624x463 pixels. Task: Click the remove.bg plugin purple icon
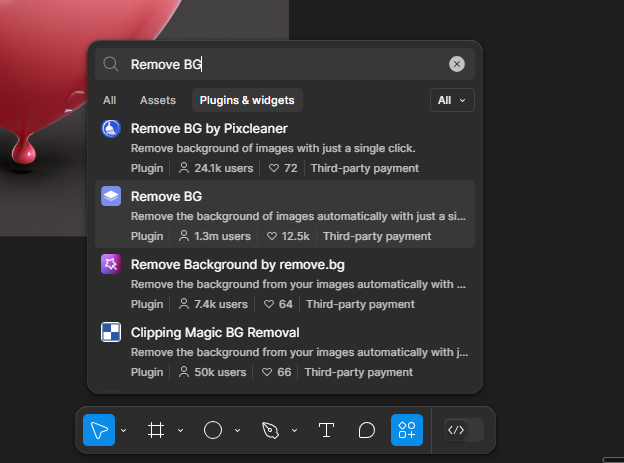tap(111, 264)
